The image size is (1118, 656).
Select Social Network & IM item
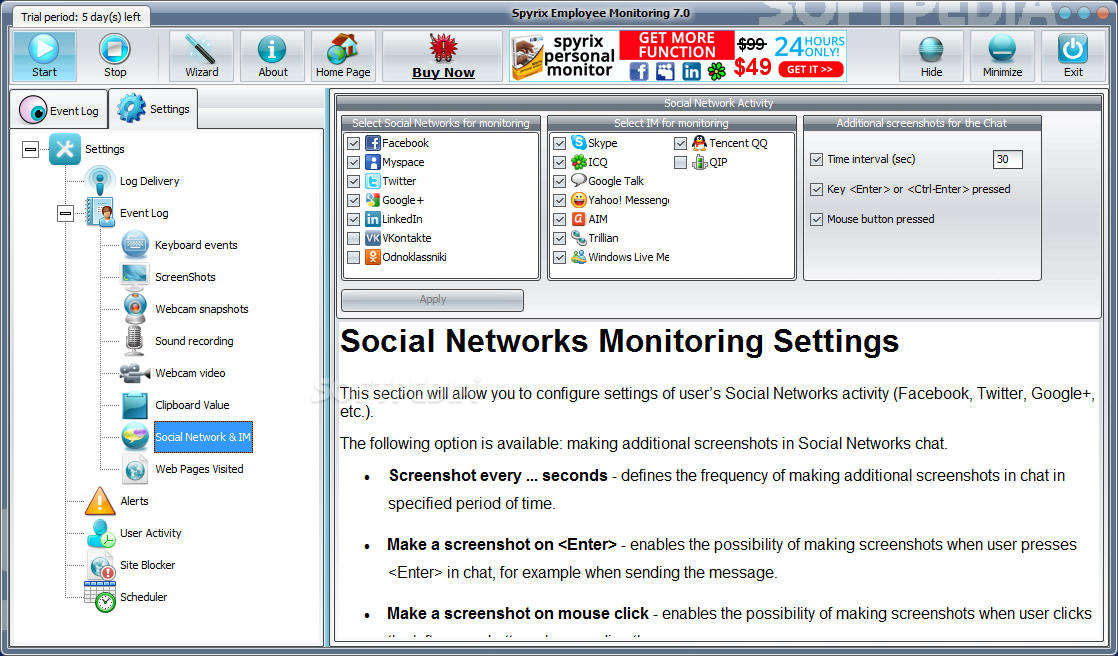click(x=203, y=437)
